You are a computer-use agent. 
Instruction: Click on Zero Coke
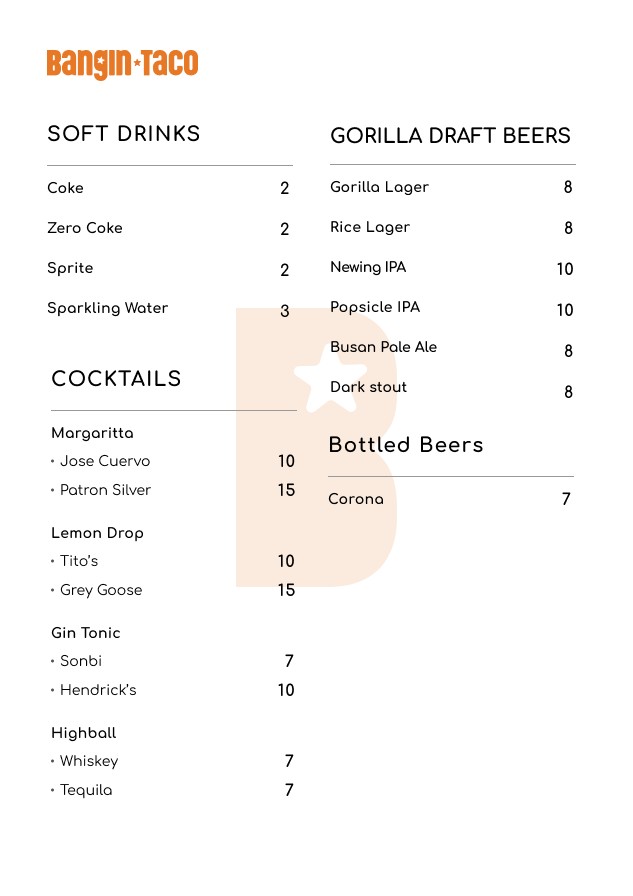[x=85, y=228]
